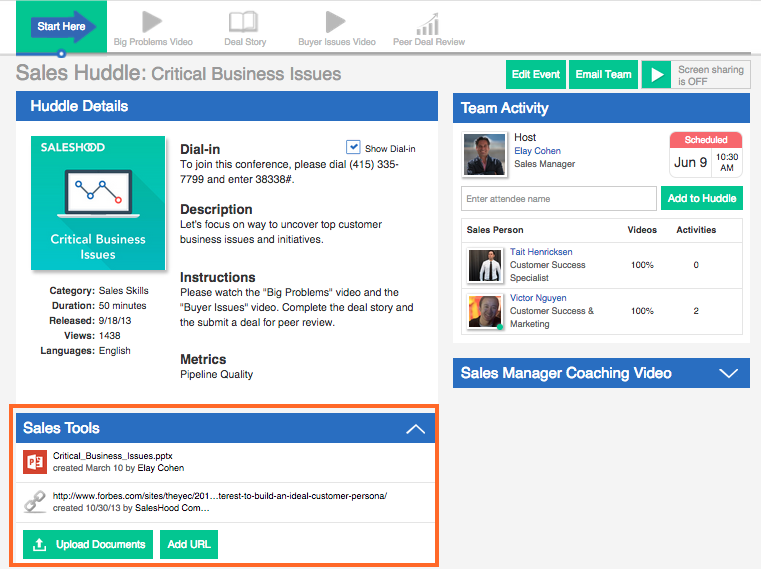761x569 pixels.
Task: Click the host's profile photo
Action: (x=484, y=154)
